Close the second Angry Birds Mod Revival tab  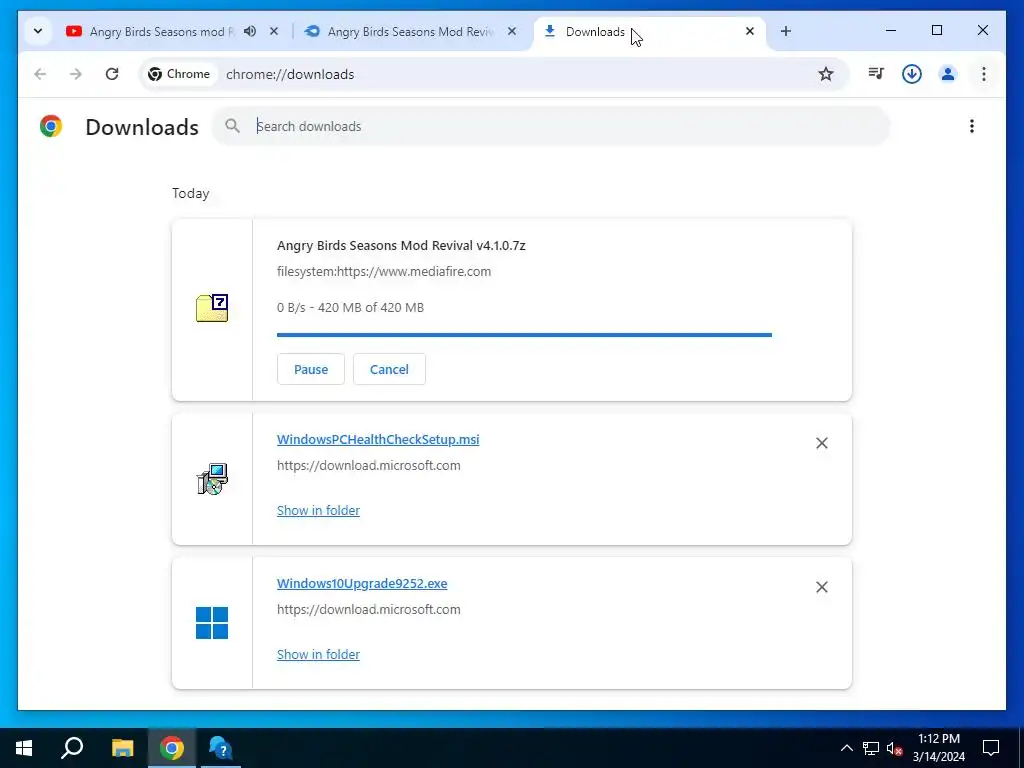coord(512,31)
